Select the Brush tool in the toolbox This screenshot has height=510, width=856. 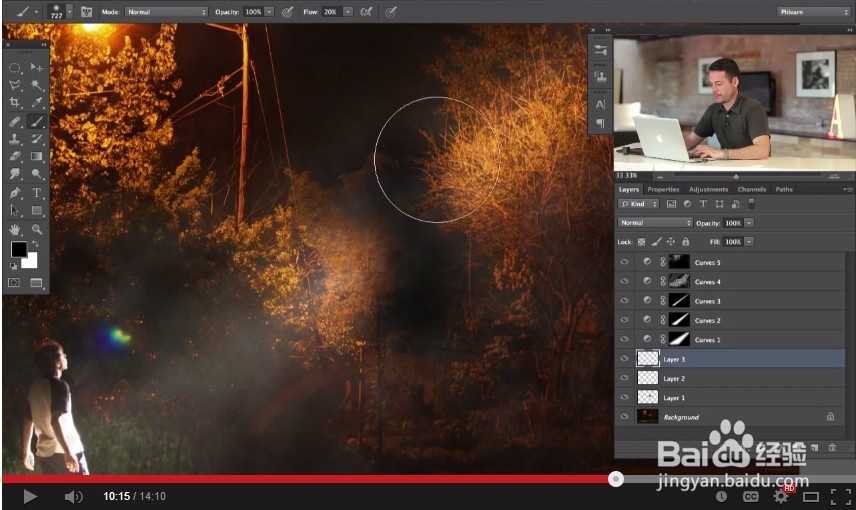(37, 121)
